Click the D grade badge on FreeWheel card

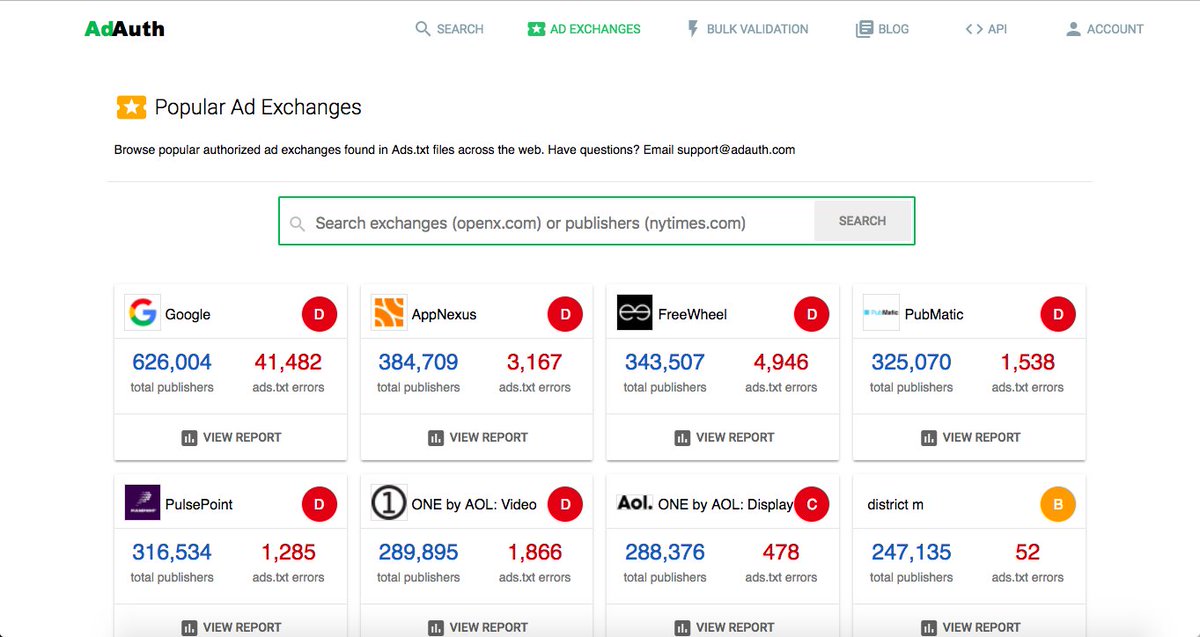click(812, 314)
